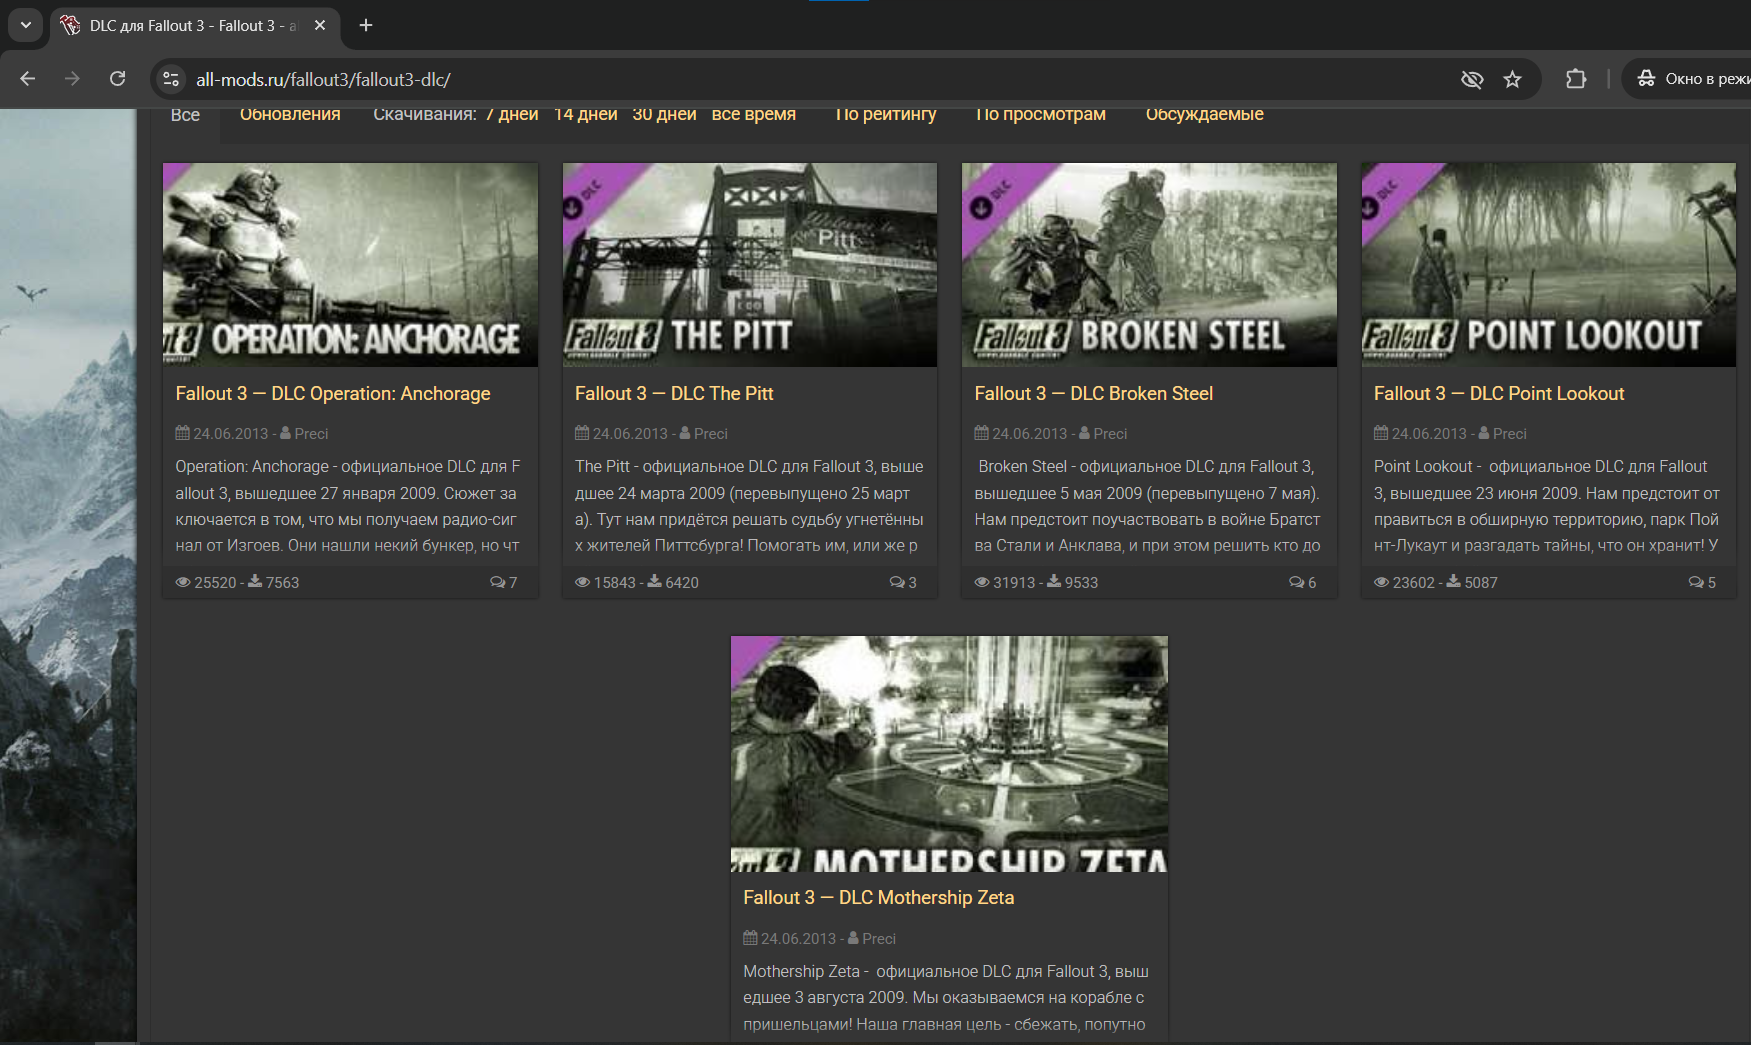1751x1045 pixels.
Task: Reload the current page
Action: 117,79
